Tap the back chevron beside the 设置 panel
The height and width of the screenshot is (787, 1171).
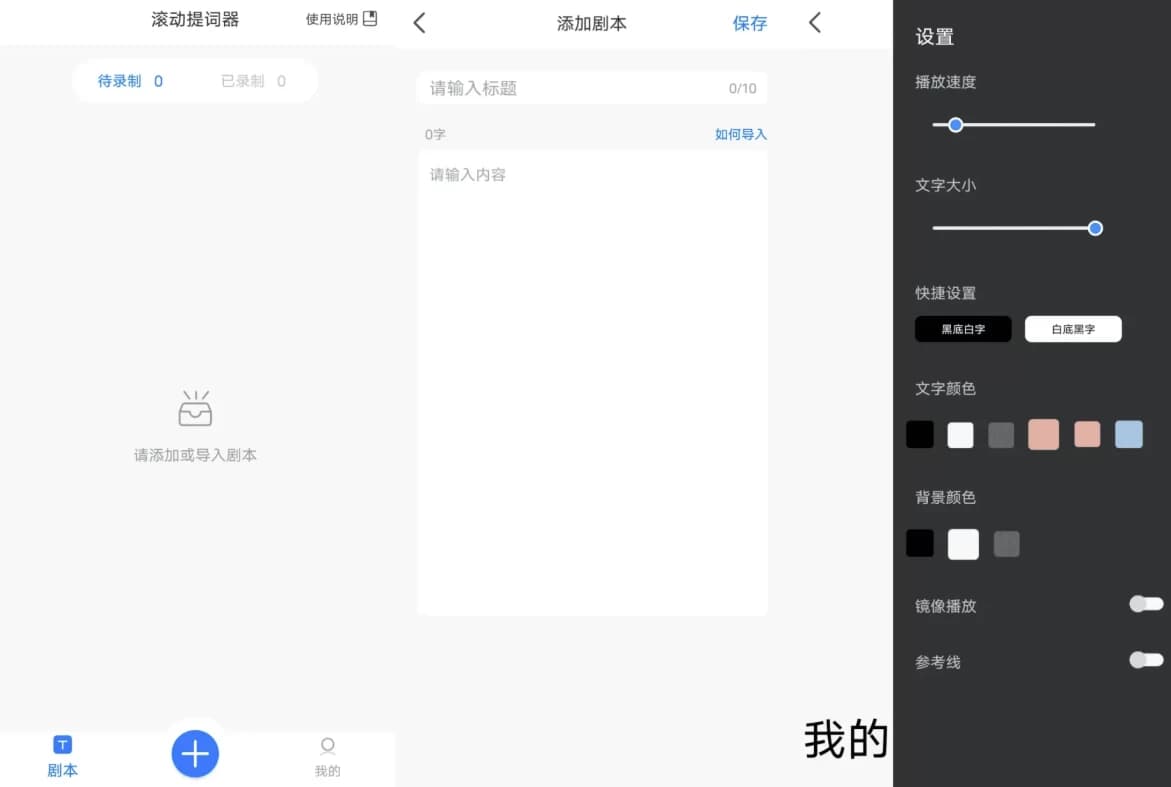tap(815, 21)
